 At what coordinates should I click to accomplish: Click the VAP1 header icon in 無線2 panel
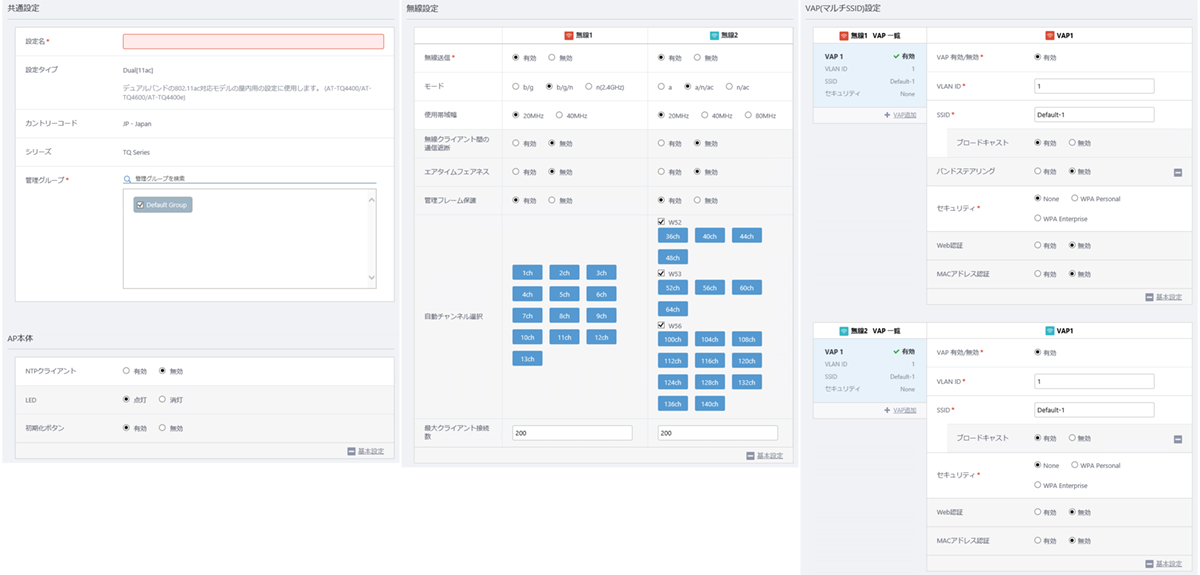(x=1049, y=330)
